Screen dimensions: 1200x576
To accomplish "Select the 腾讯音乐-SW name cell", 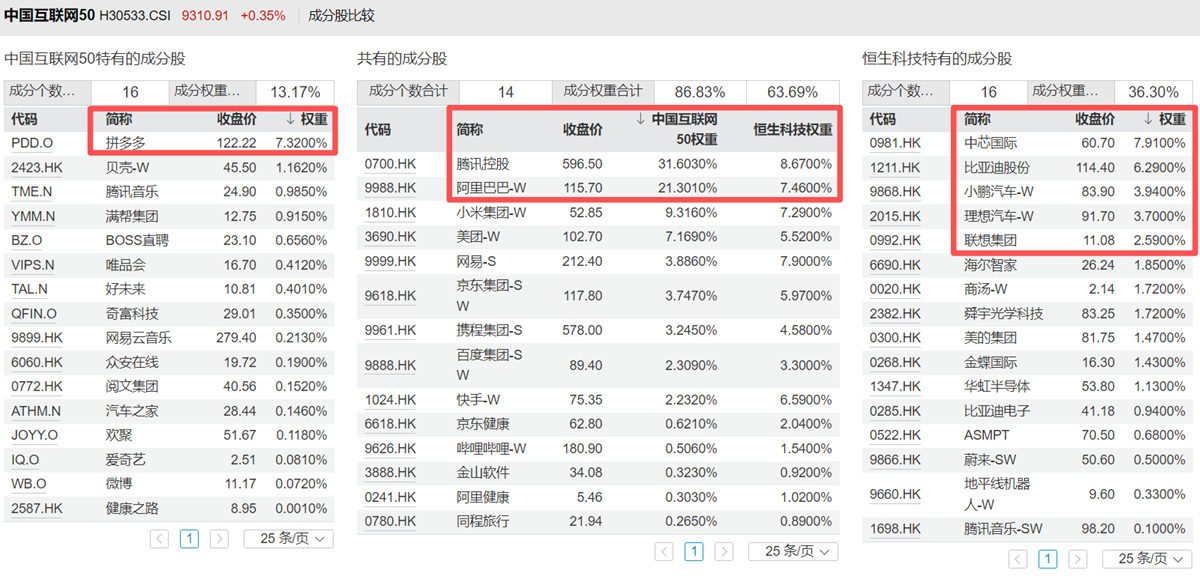I will 1003,528.
